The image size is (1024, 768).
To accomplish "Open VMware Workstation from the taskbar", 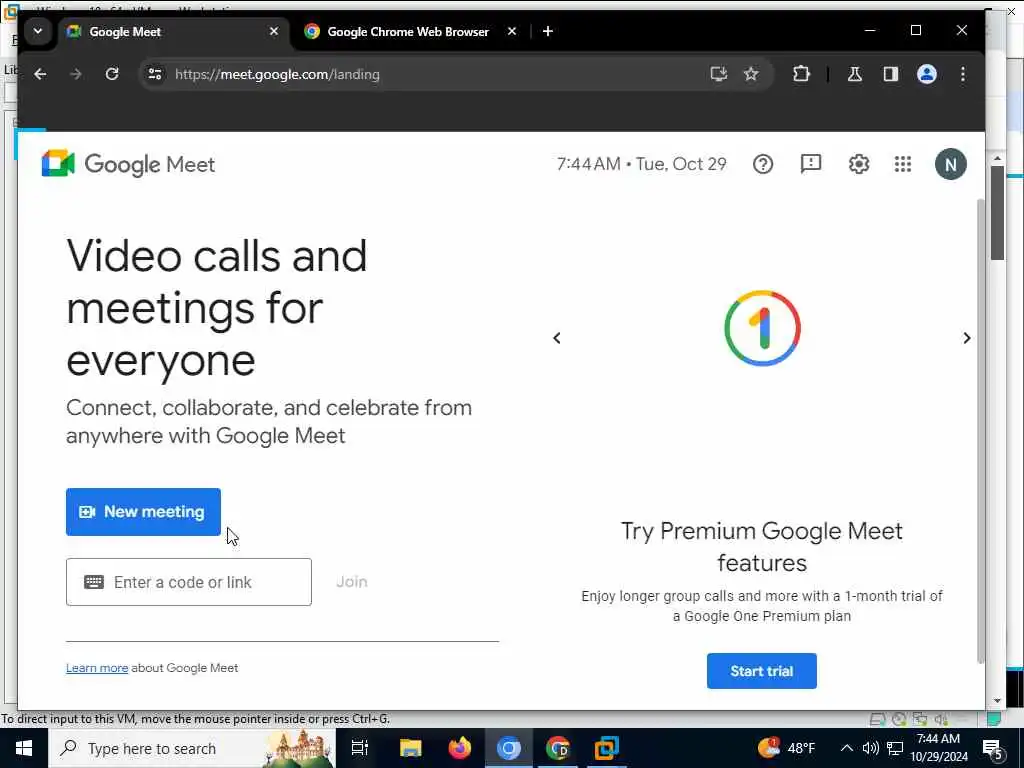I will [x=607, y=748].
